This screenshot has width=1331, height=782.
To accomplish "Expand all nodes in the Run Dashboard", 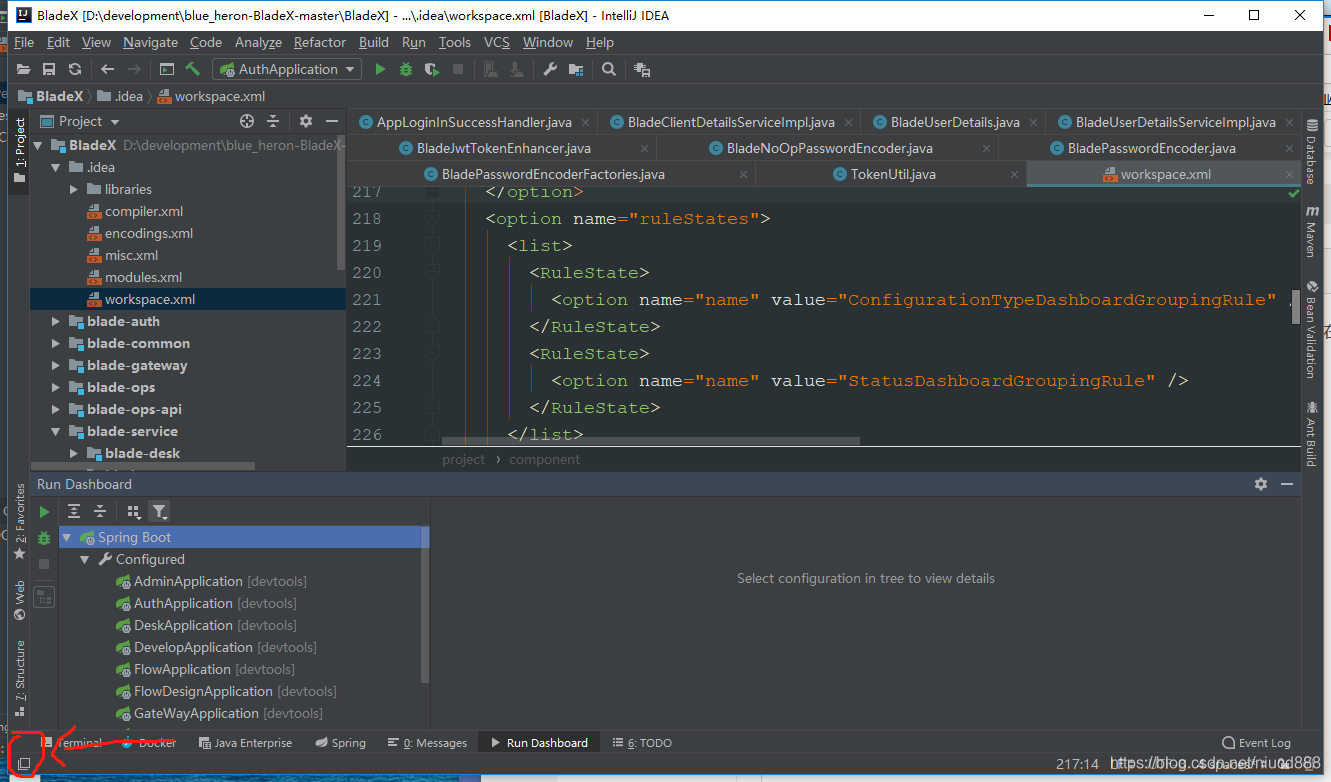I will click(x=74, y=512).
